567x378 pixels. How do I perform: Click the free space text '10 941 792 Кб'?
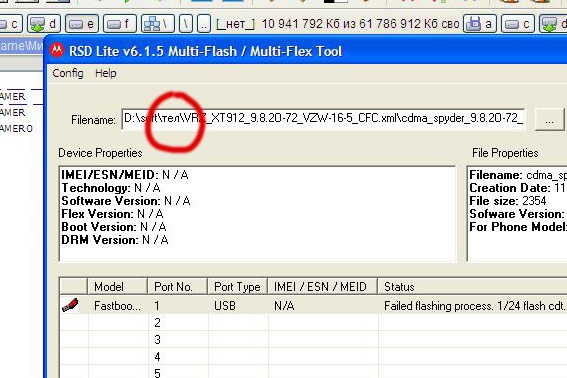point(301,24)
